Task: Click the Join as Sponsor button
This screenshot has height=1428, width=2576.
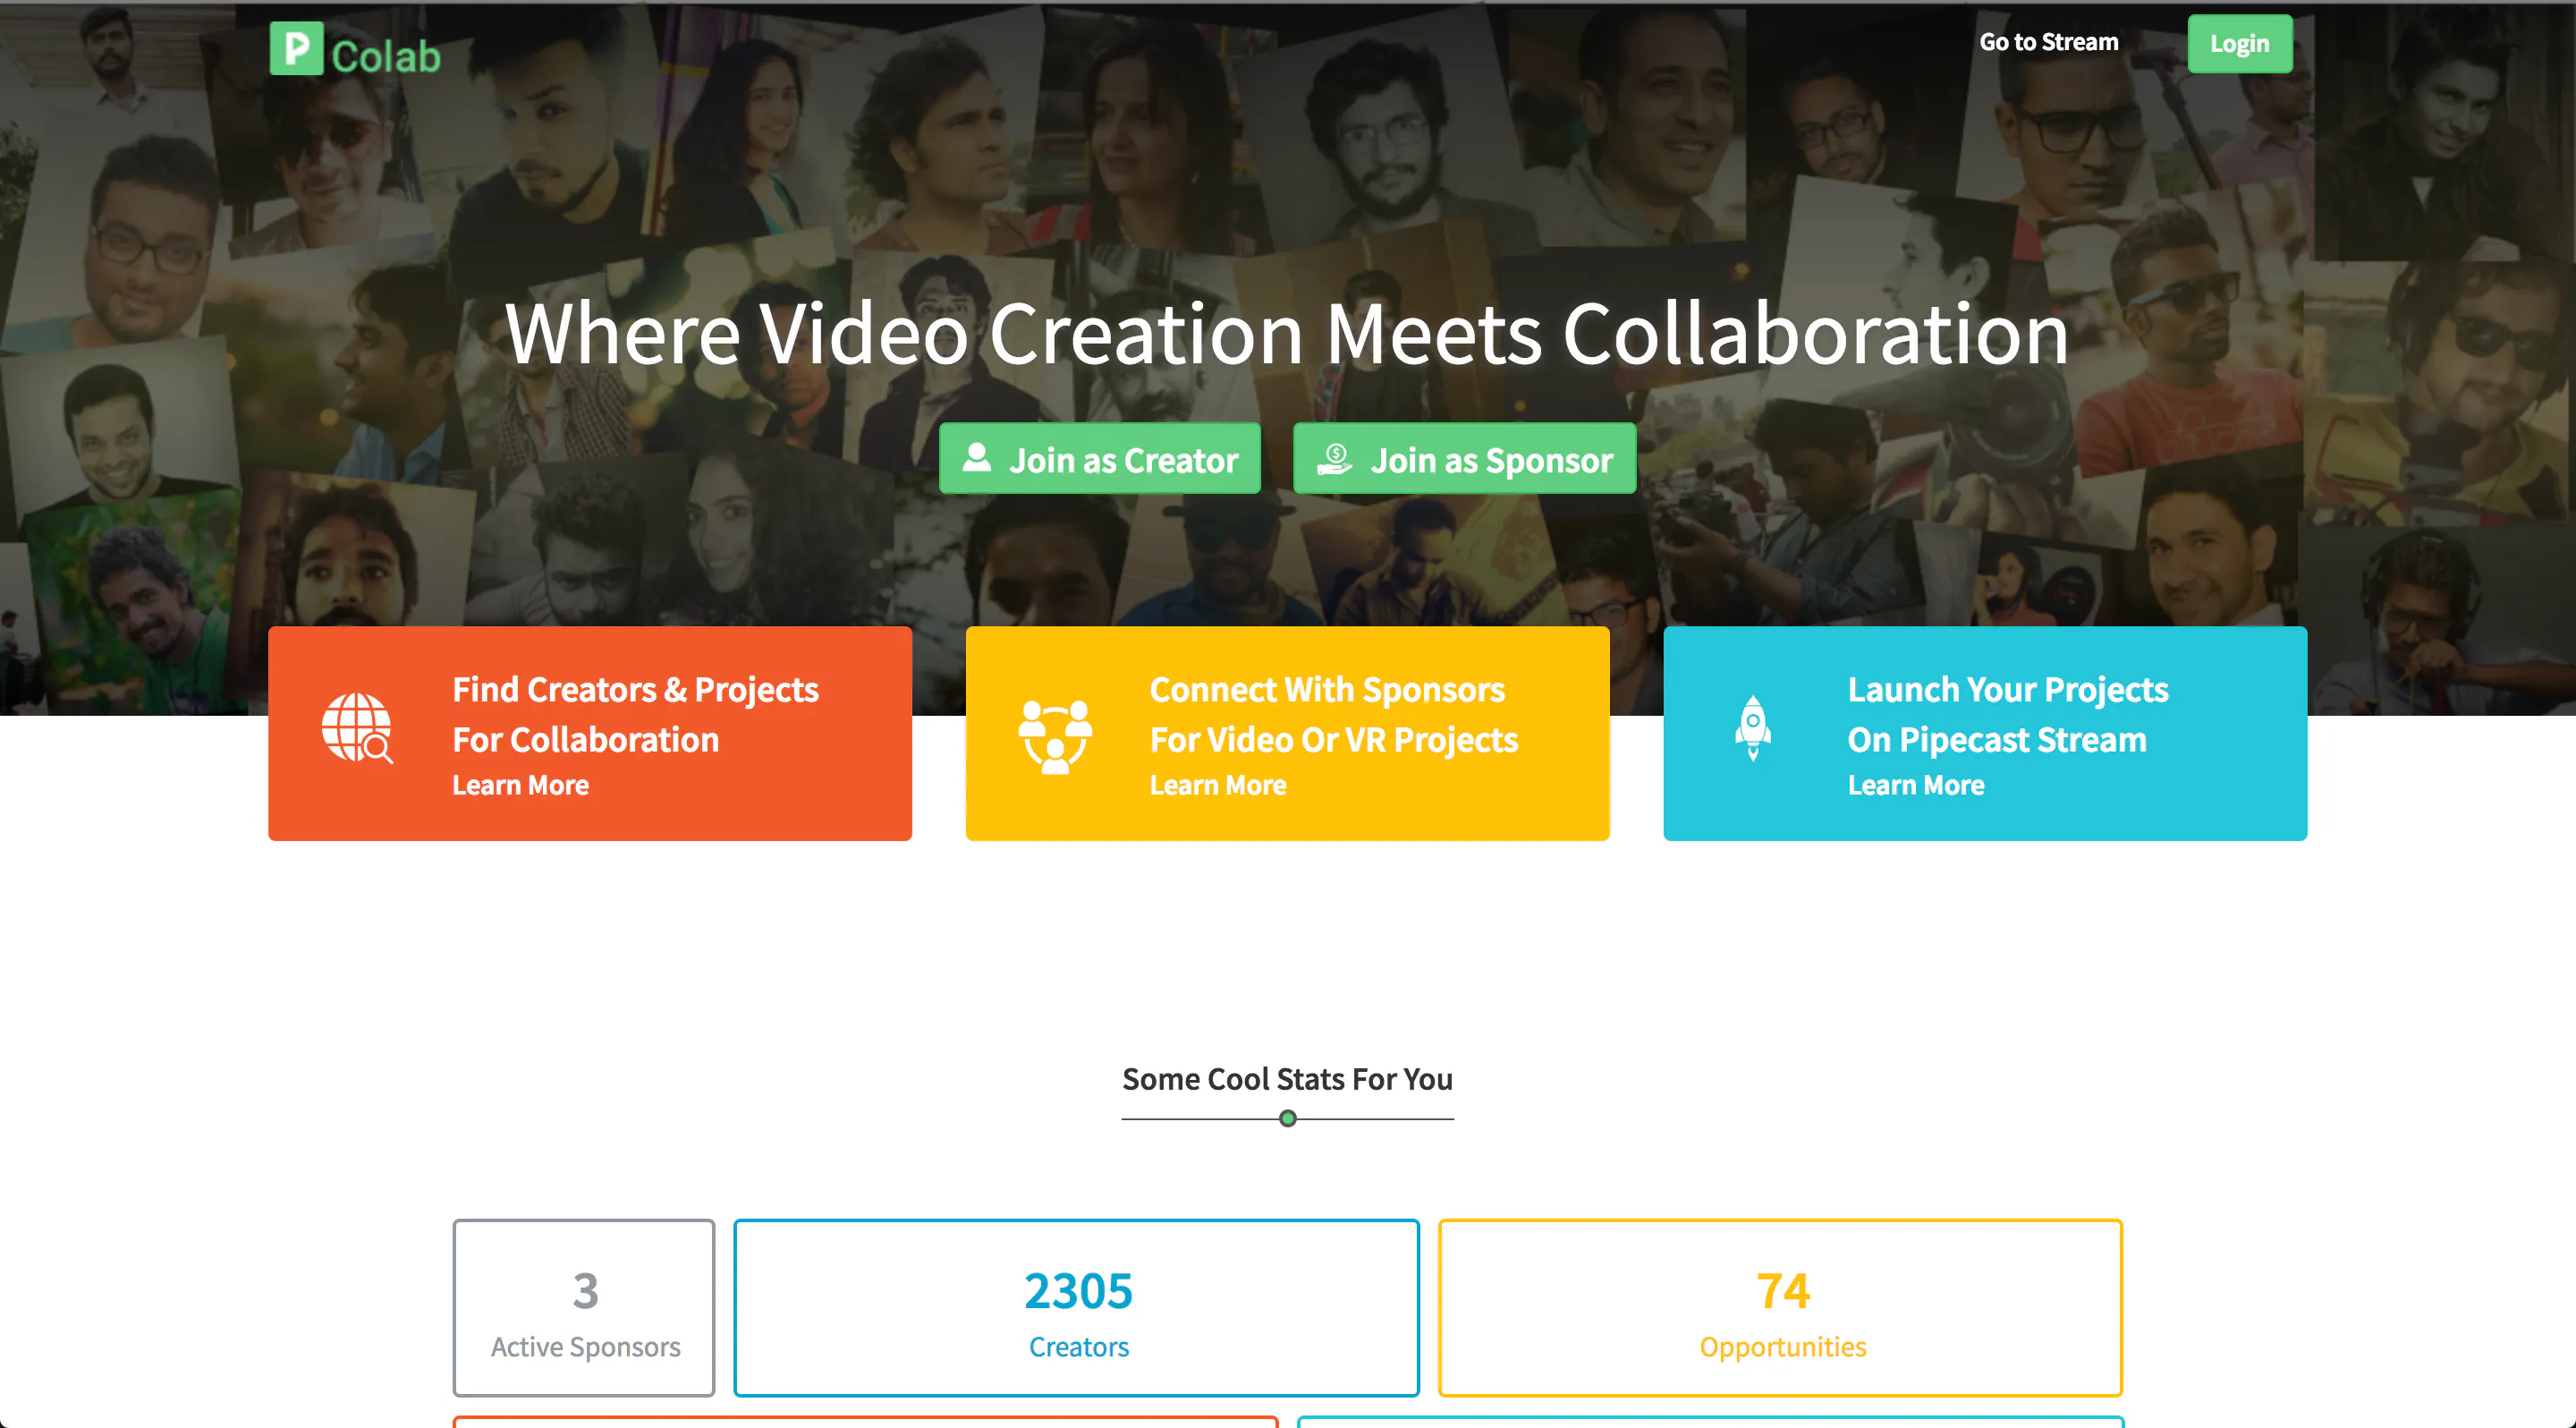Action: point(1464,459)
